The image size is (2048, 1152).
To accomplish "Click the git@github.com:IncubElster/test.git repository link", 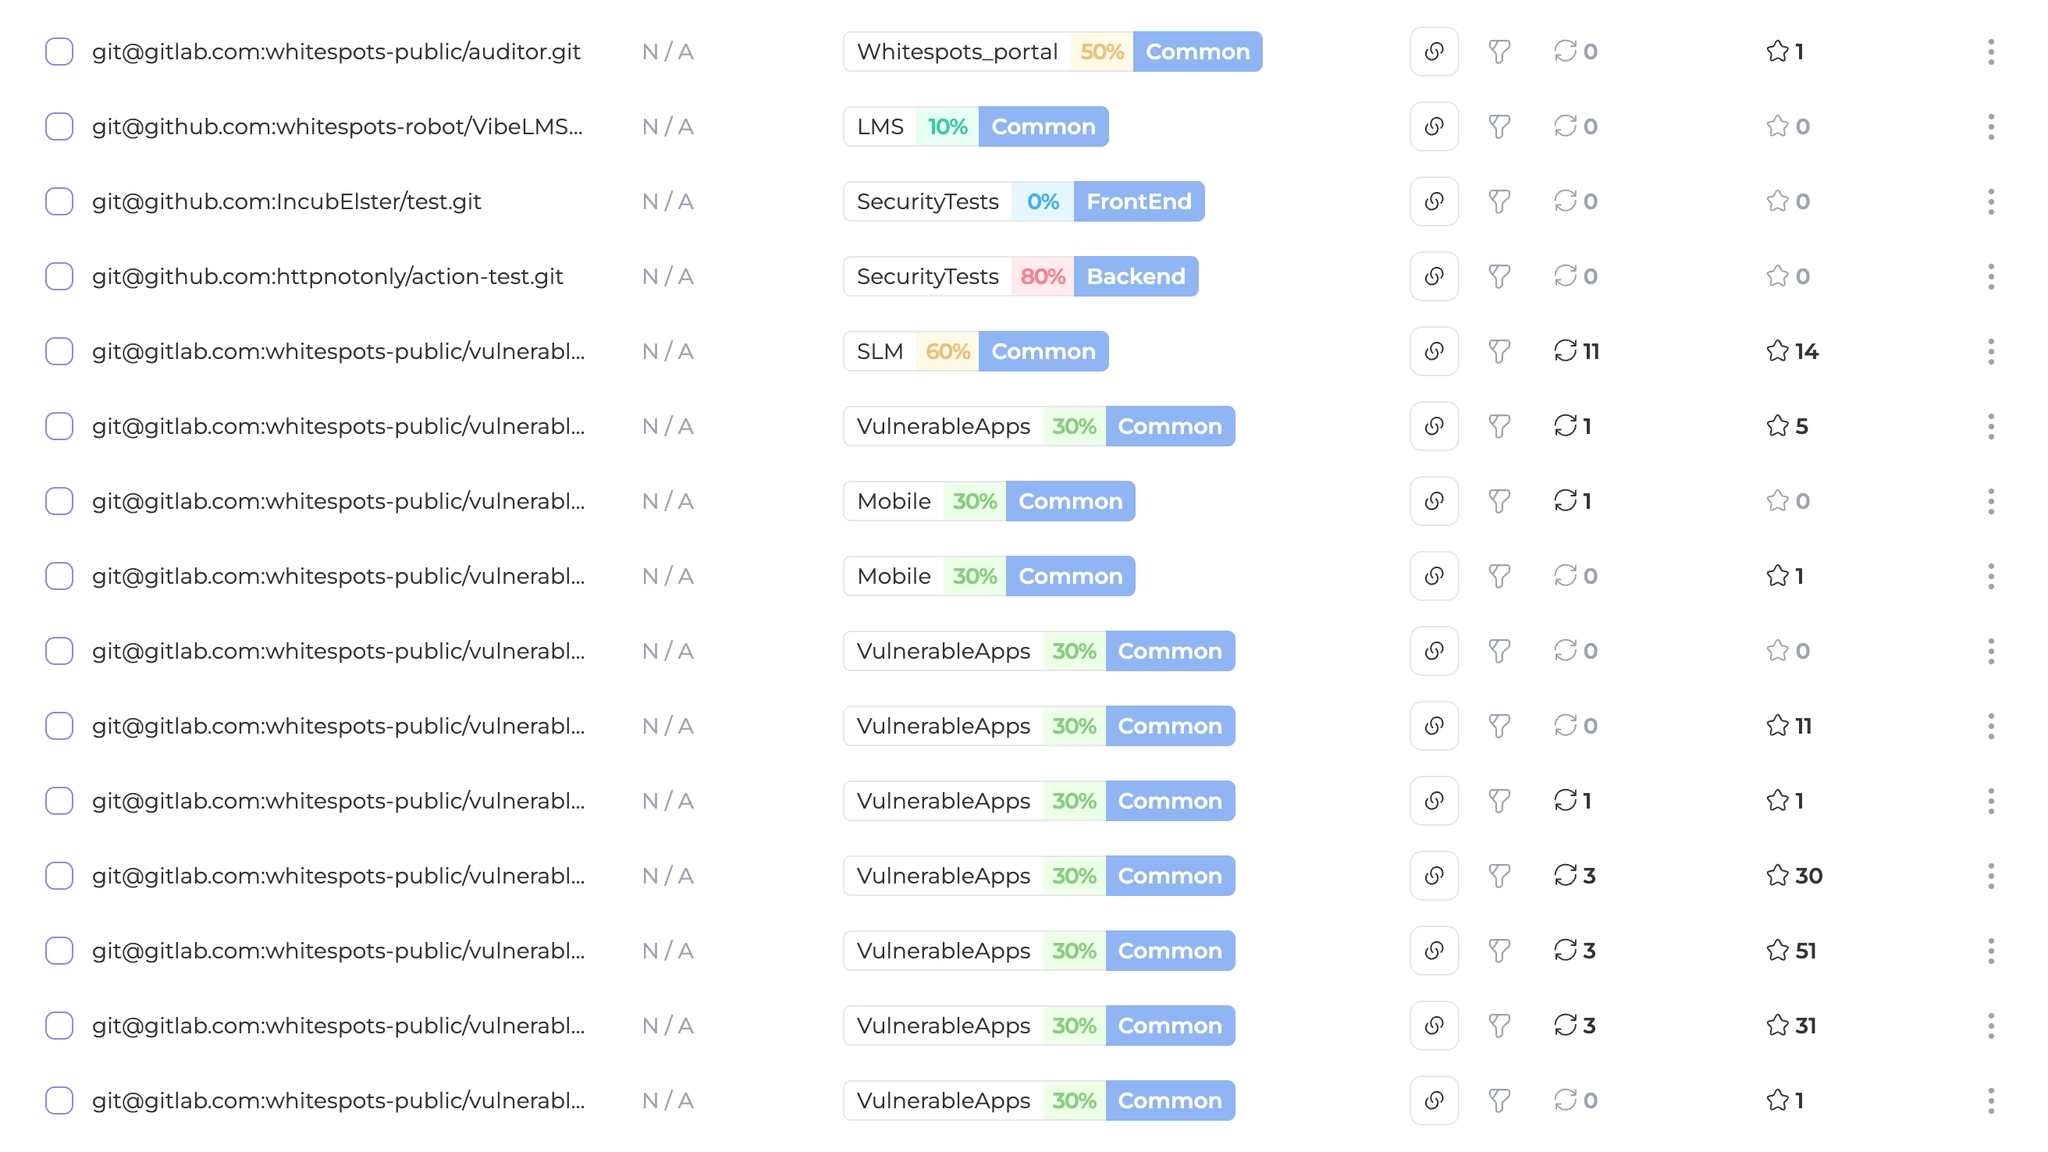I will (x=286, y=201).
